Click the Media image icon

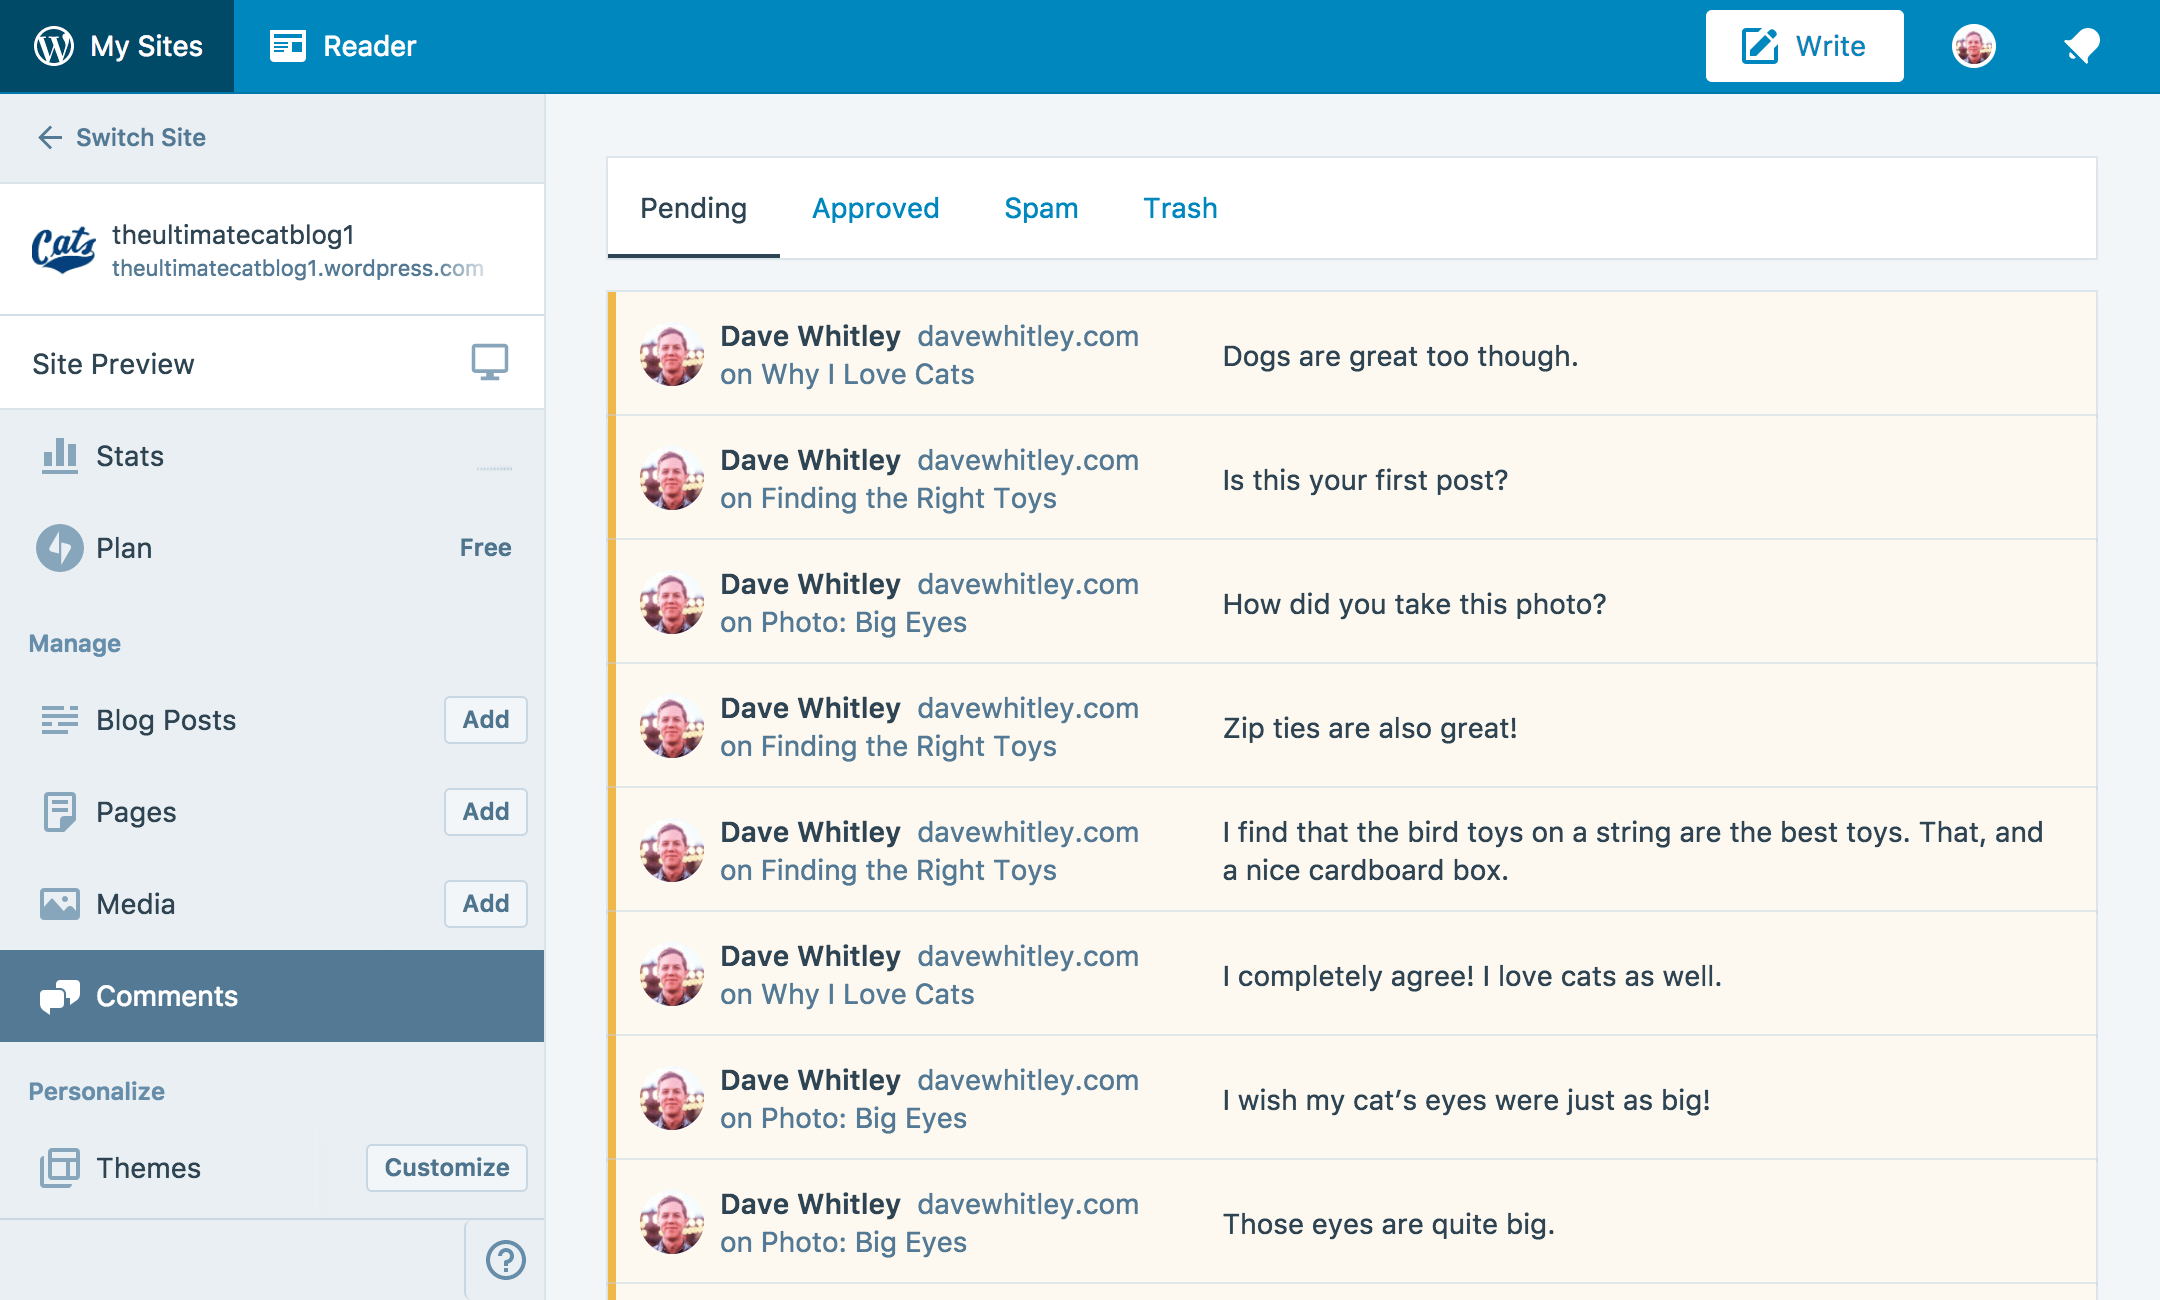(59, 904)
